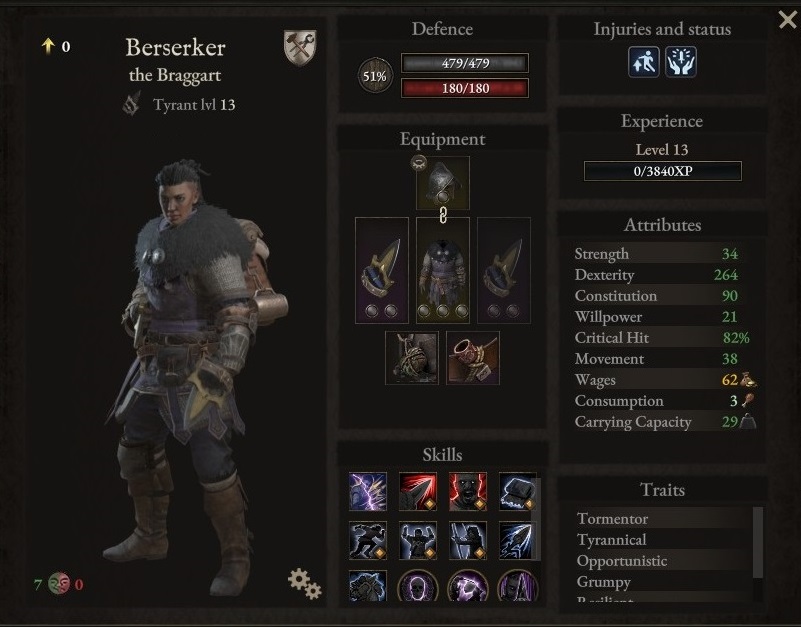Click the red blade strike skill icon
This screenshot has width=801, height=627.
tap(418, 492)
